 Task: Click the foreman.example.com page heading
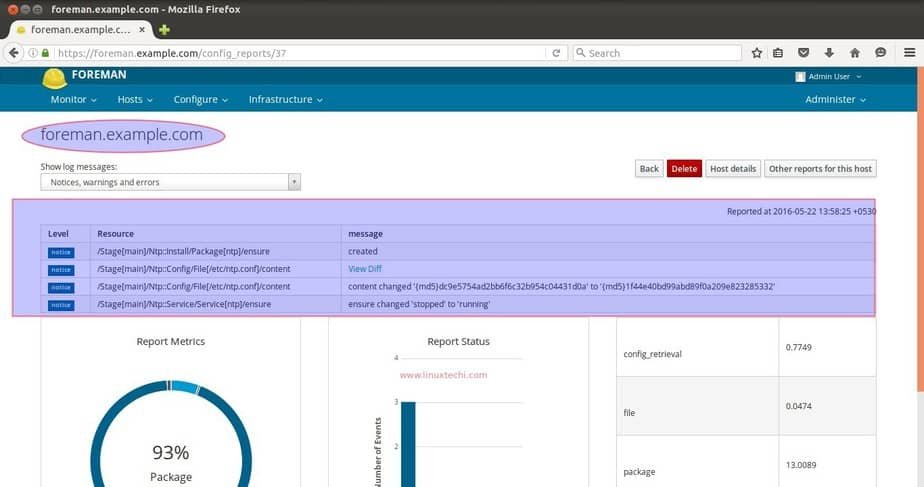[121, 135]
